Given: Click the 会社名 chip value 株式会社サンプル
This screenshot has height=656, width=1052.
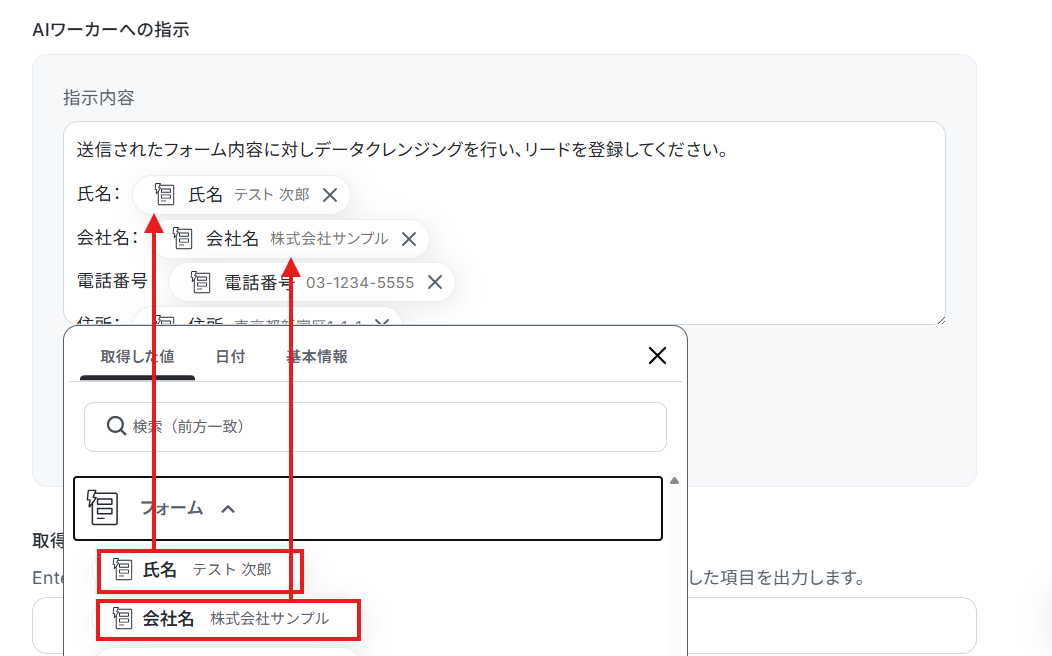Looking at the screenshot, I should (x=329, y=239).
